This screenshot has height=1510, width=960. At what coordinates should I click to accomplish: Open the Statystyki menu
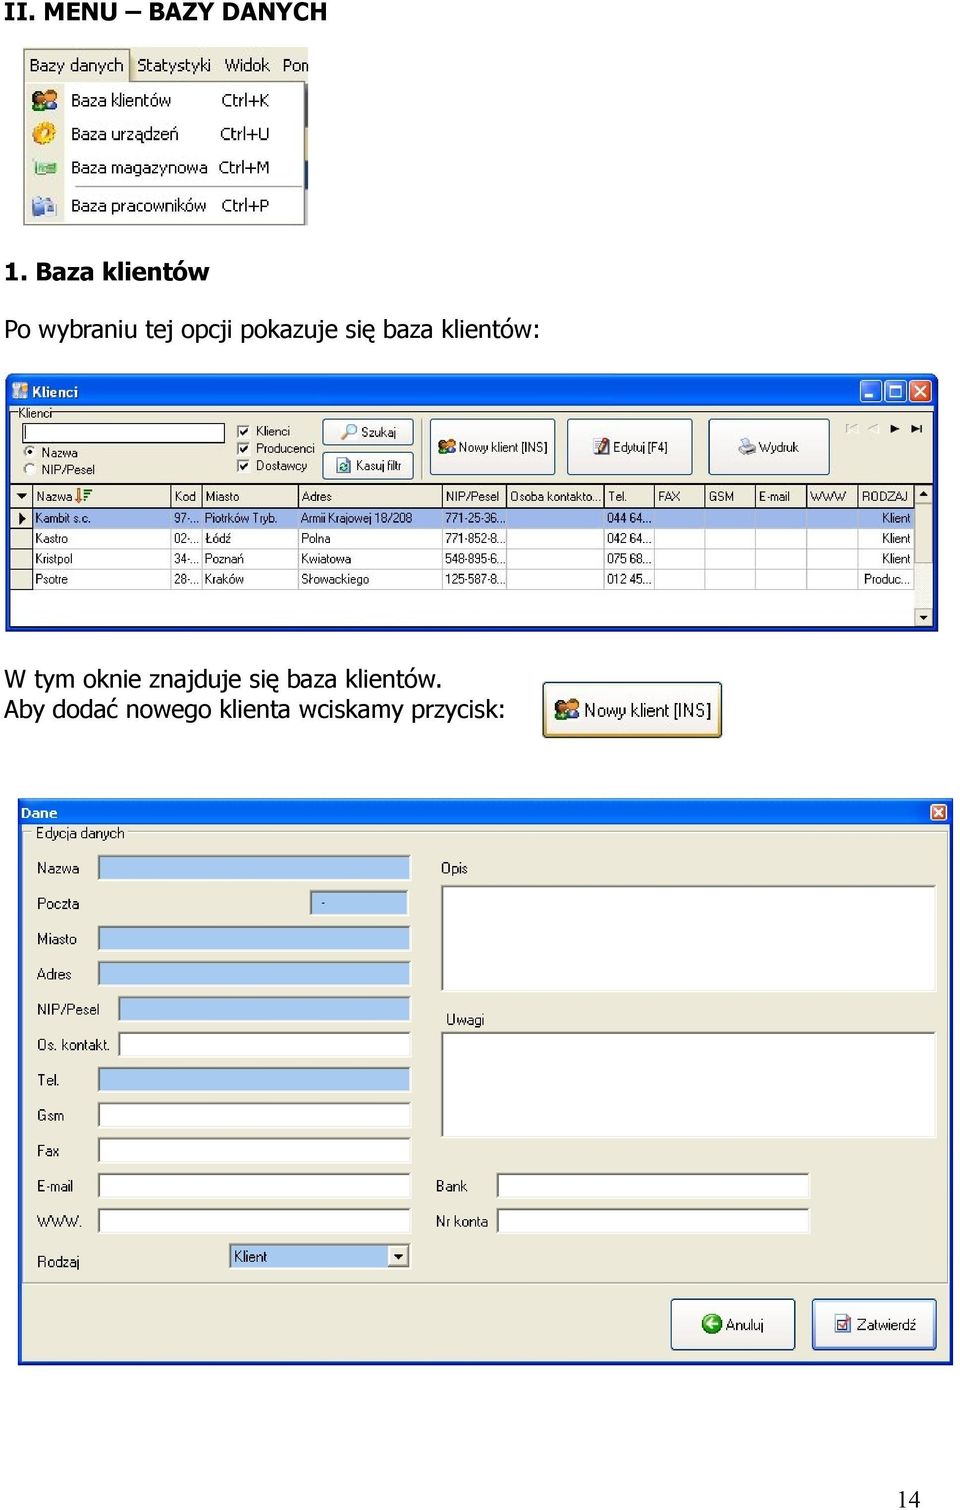click(173, 65)
